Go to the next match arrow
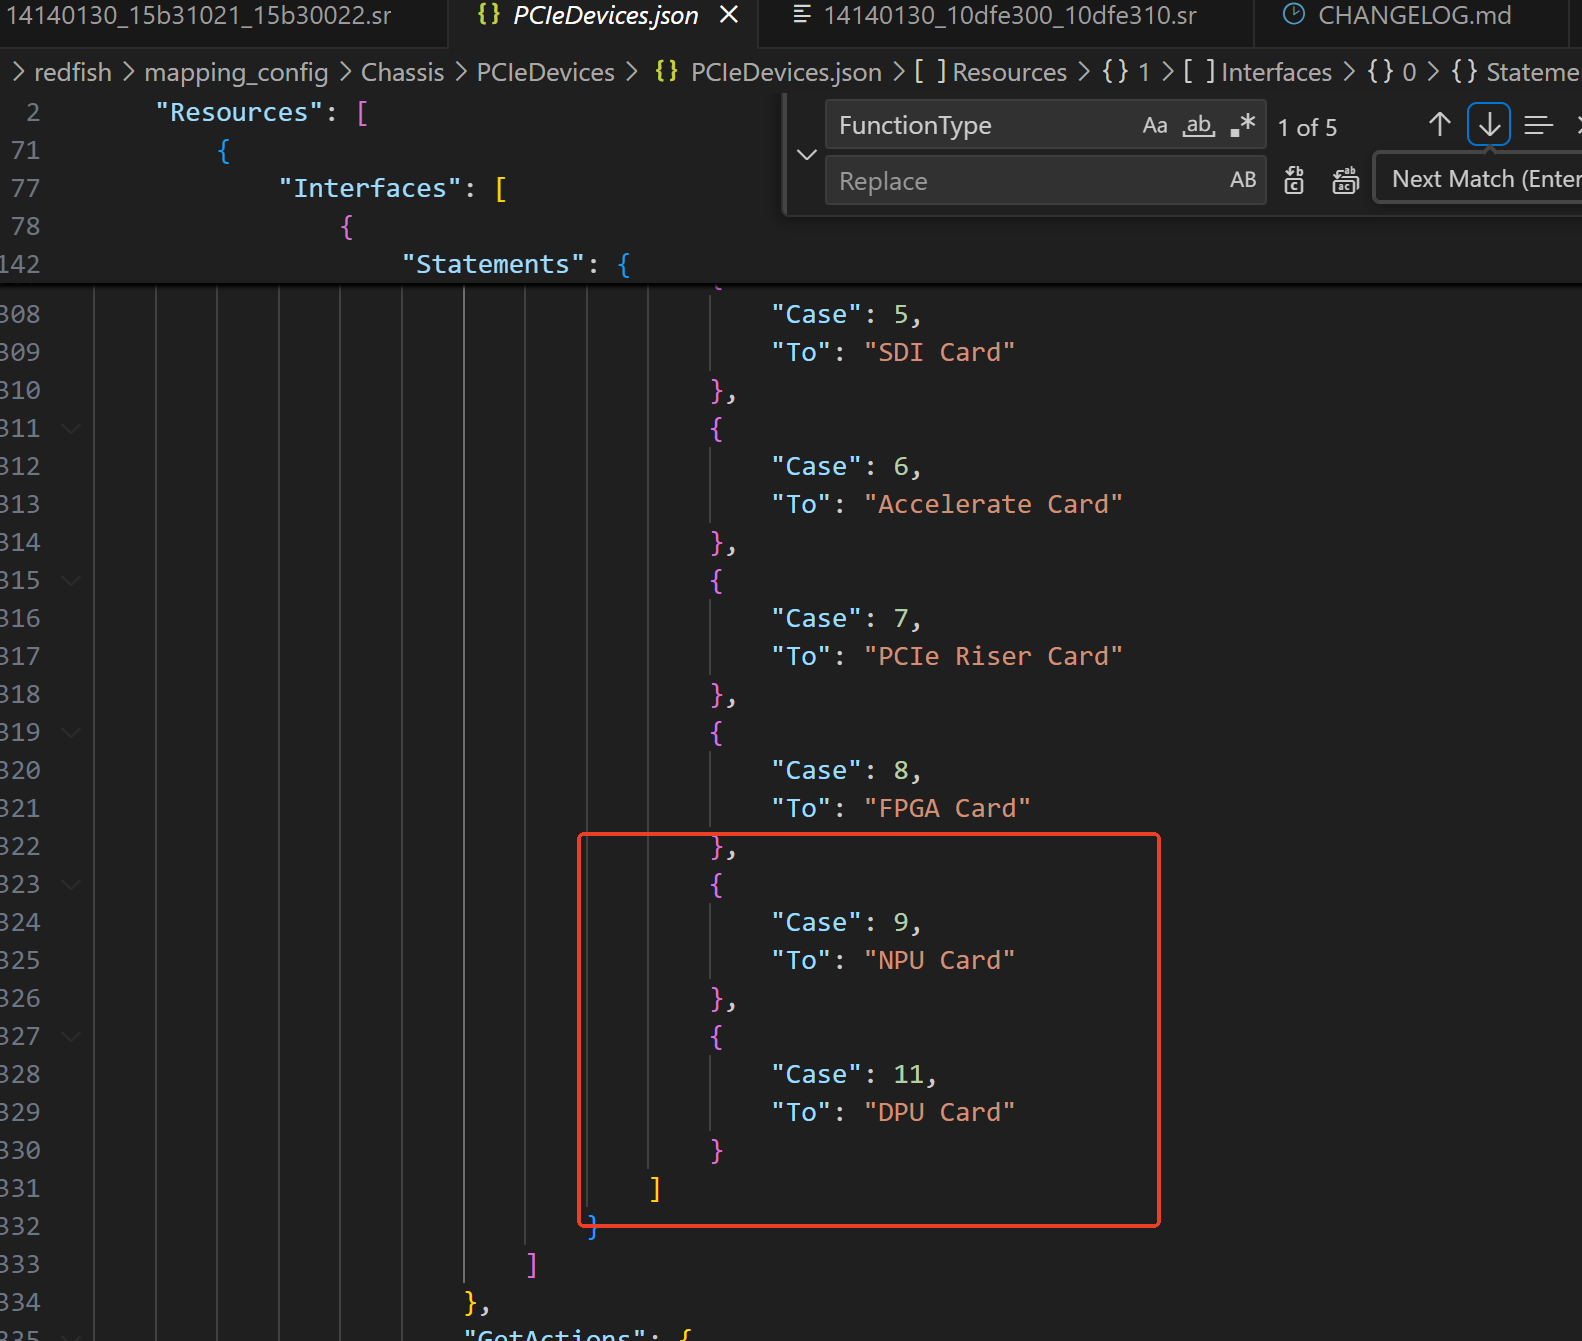The height and width of the screenshot is (1341, 1582). (1489, 125)
